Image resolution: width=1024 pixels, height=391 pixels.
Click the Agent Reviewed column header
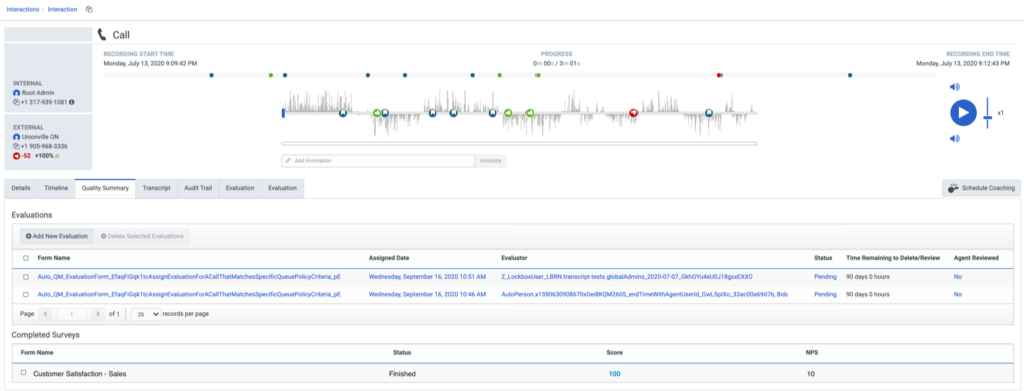click(976, 258)
